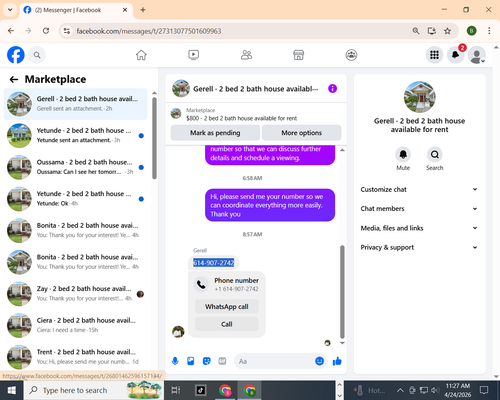
Task: Click the Windows taskbar search box
Action: [x=93, y=390]
